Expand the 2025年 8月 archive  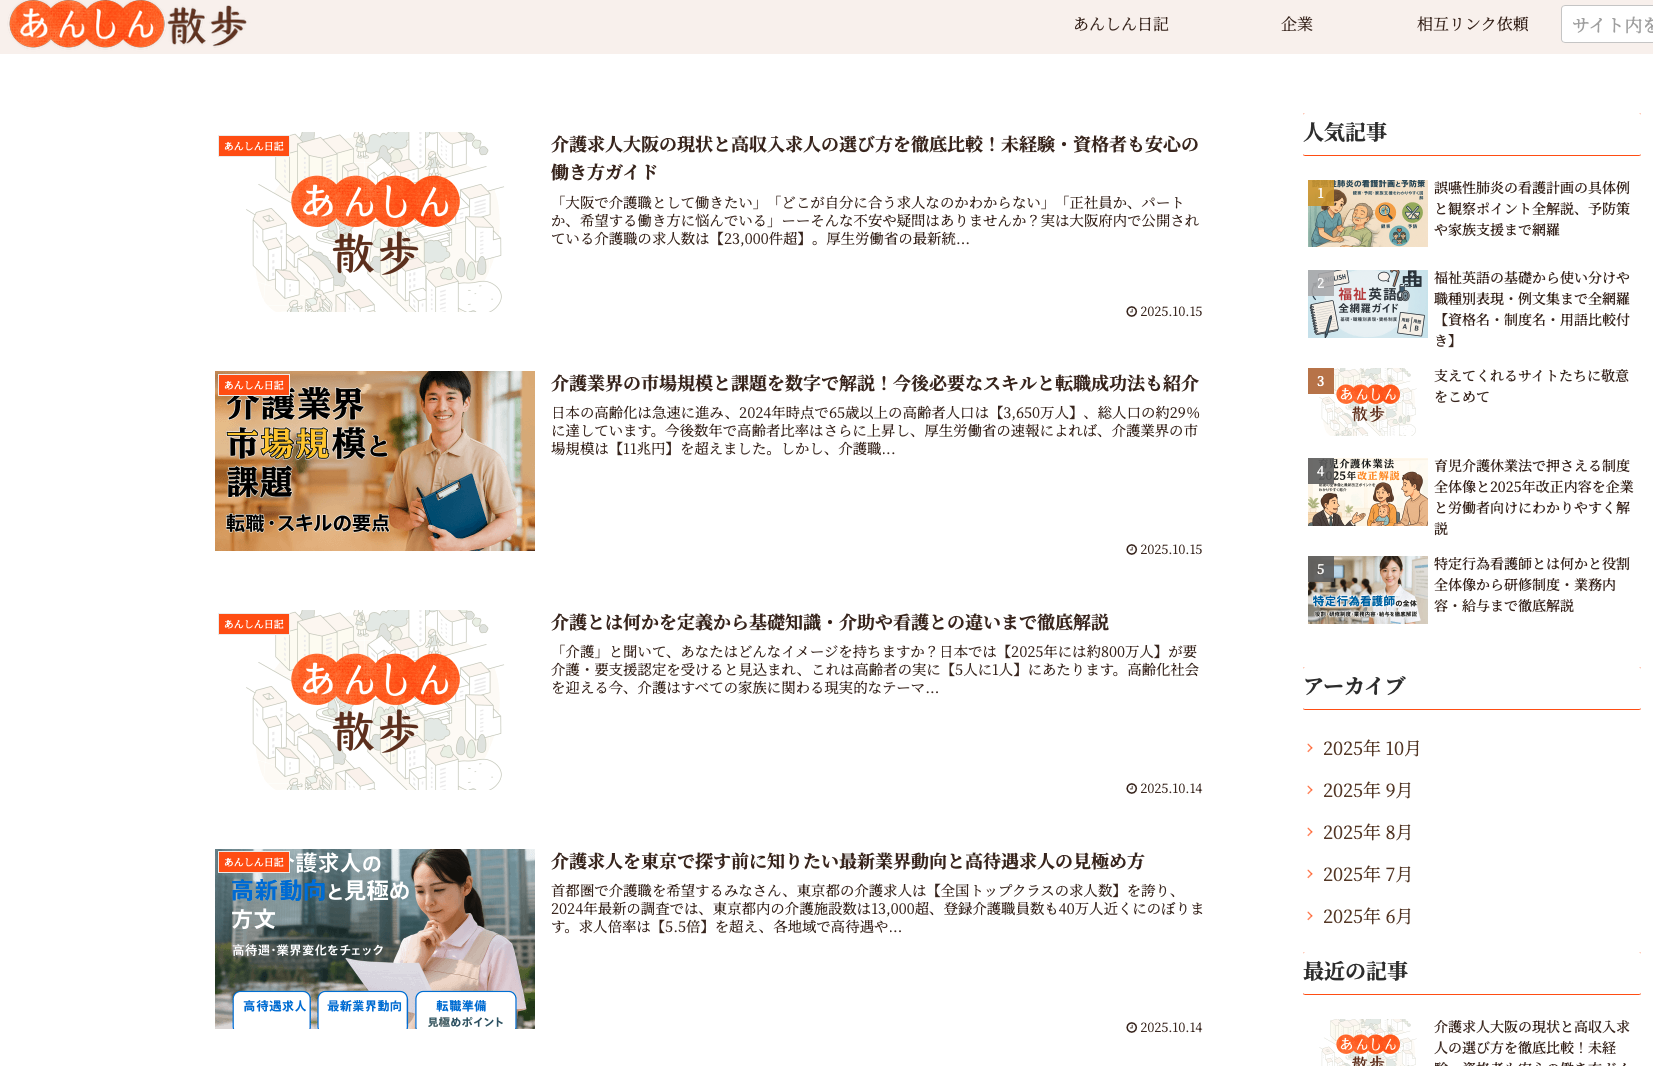click(x=1367, y=832)
